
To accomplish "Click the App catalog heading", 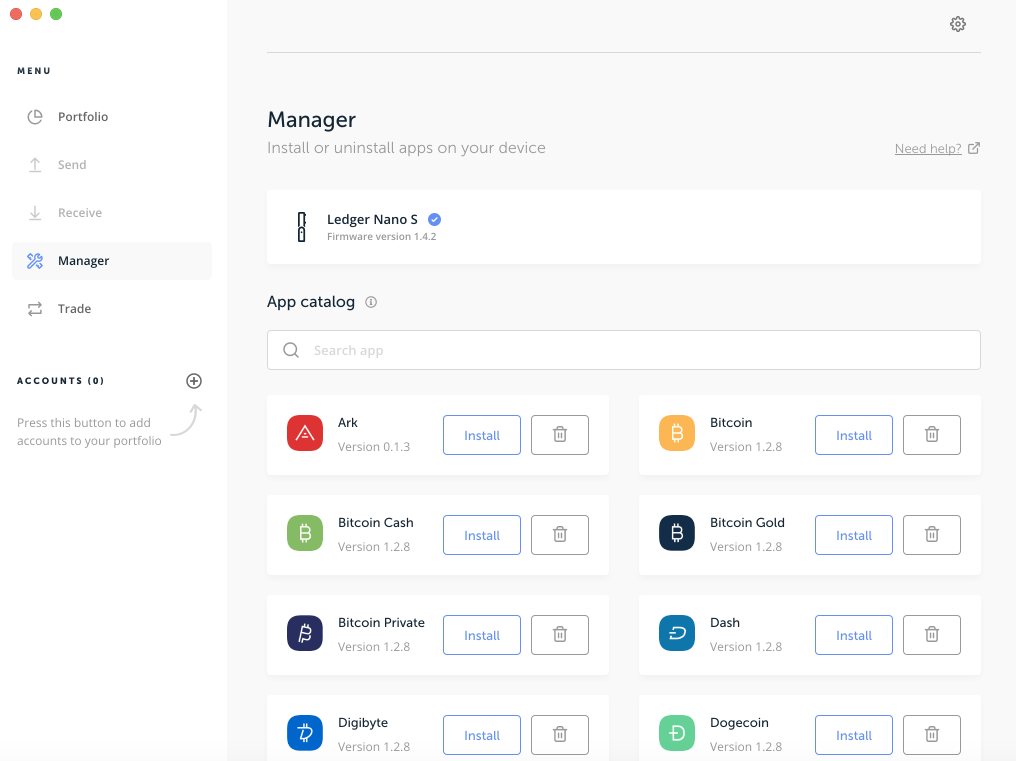I will click(x=311, y=302).
